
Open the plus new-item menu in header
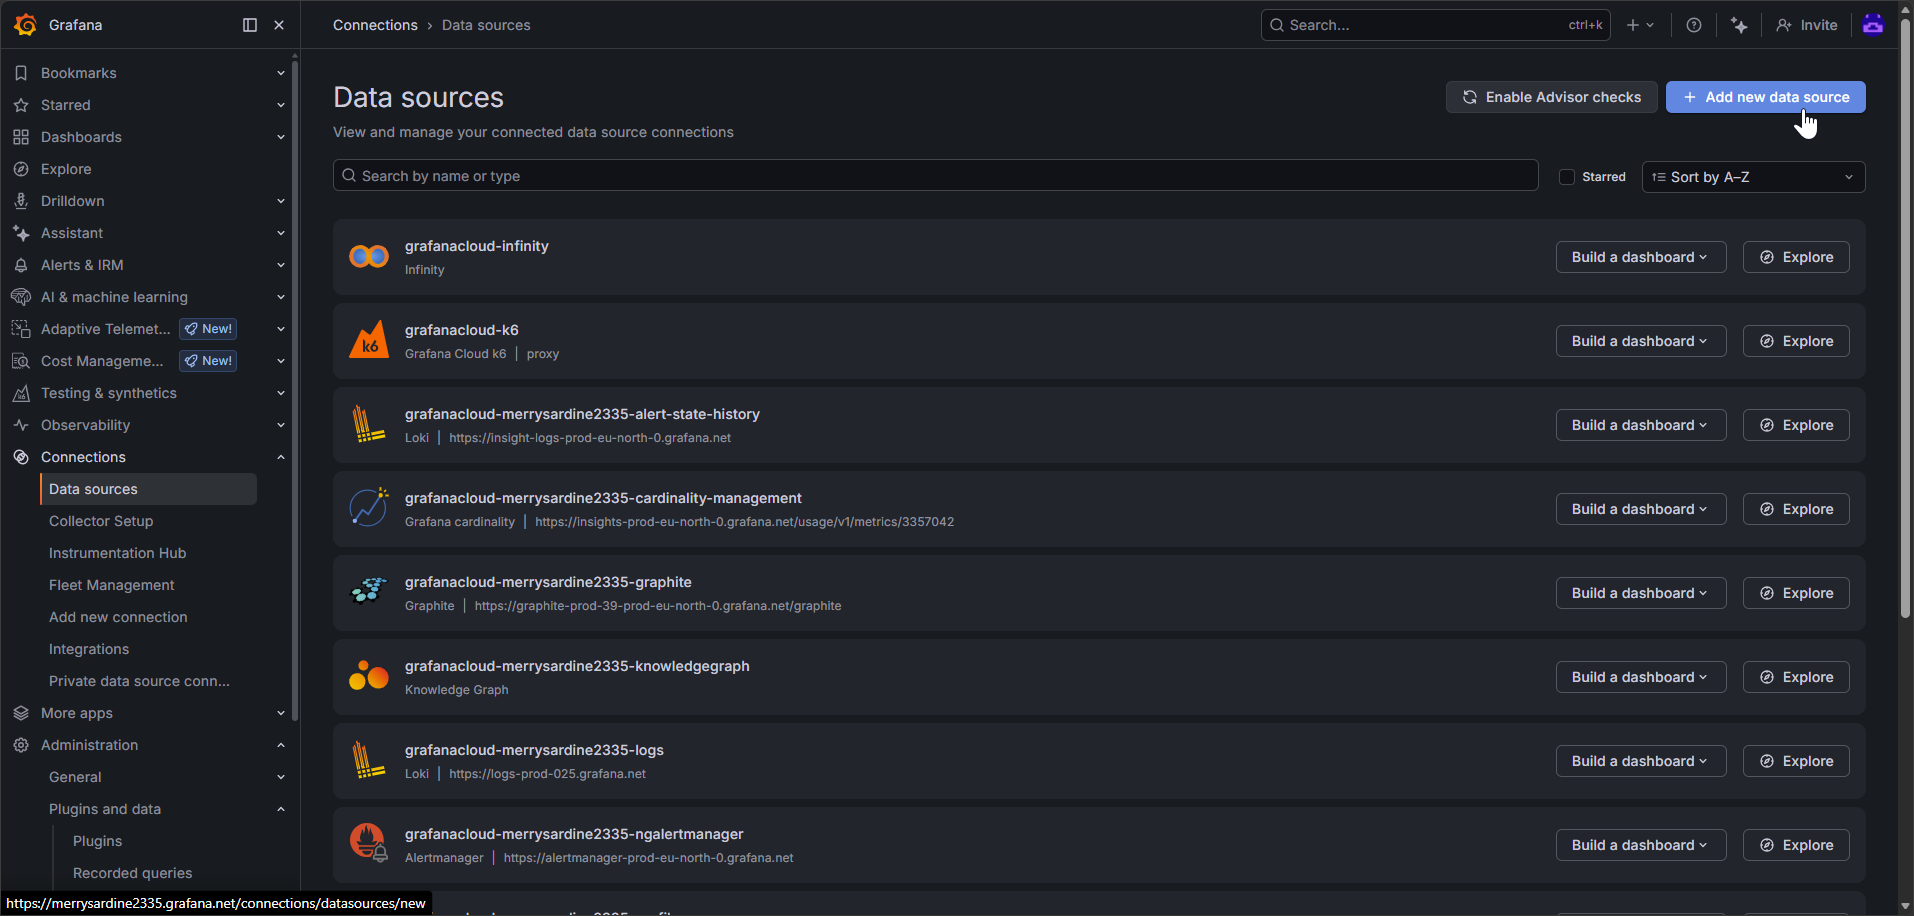pyautogui.click(x=1640, y=25)
